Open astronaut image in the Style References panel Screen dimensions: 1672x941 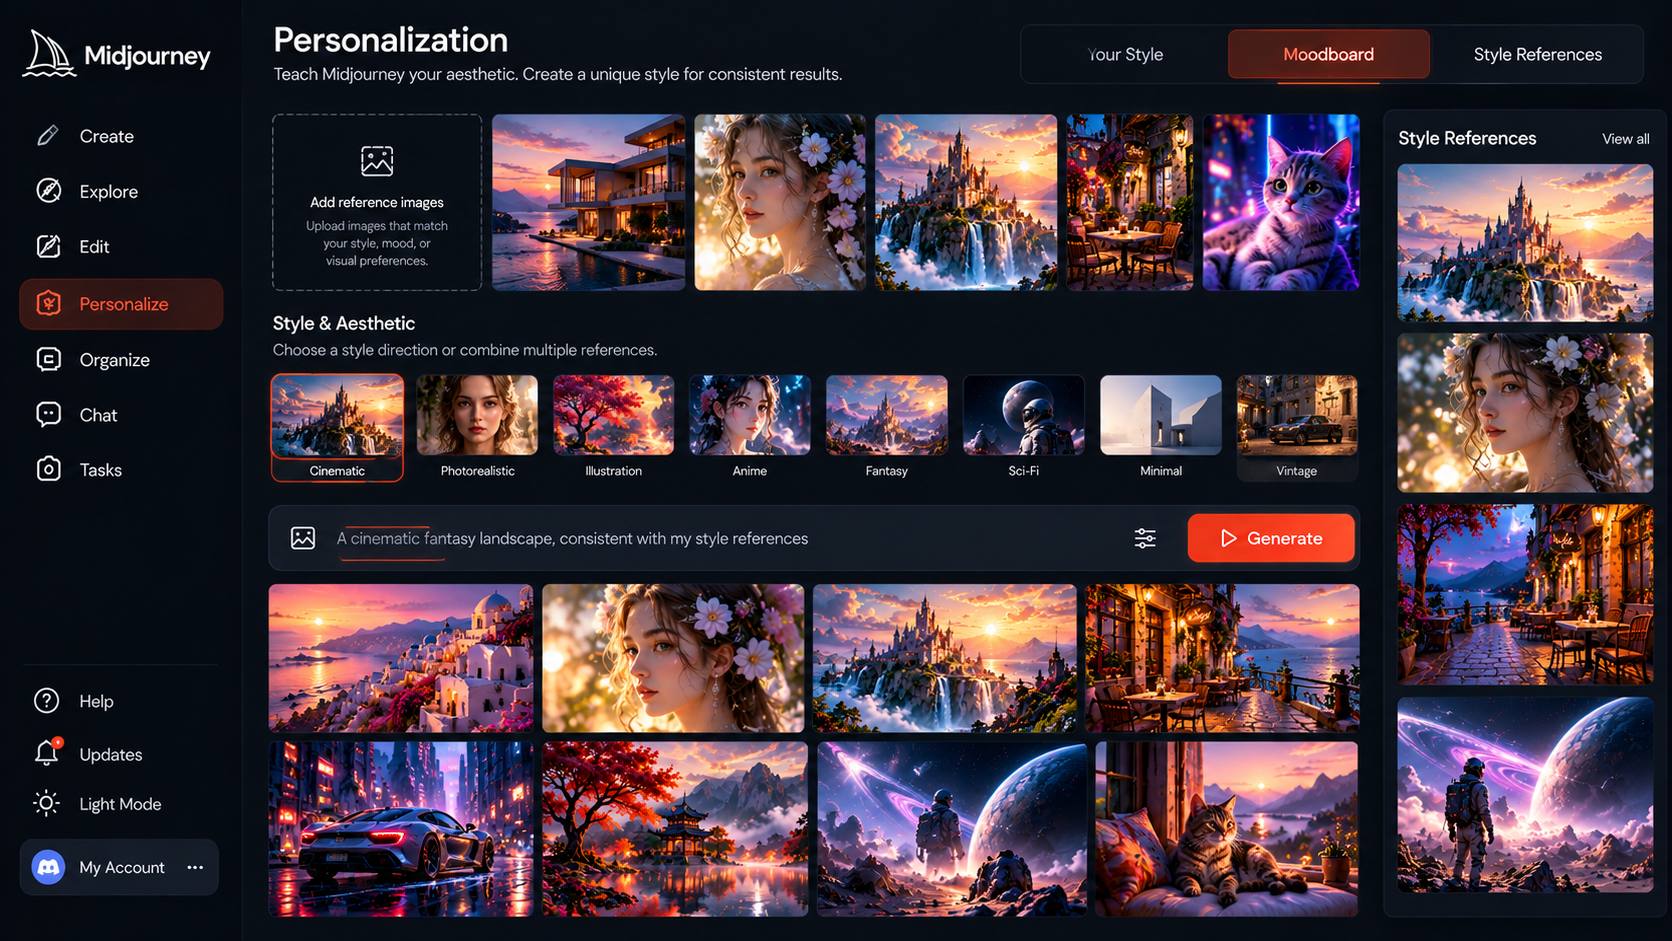click(x=1525, y=794)
